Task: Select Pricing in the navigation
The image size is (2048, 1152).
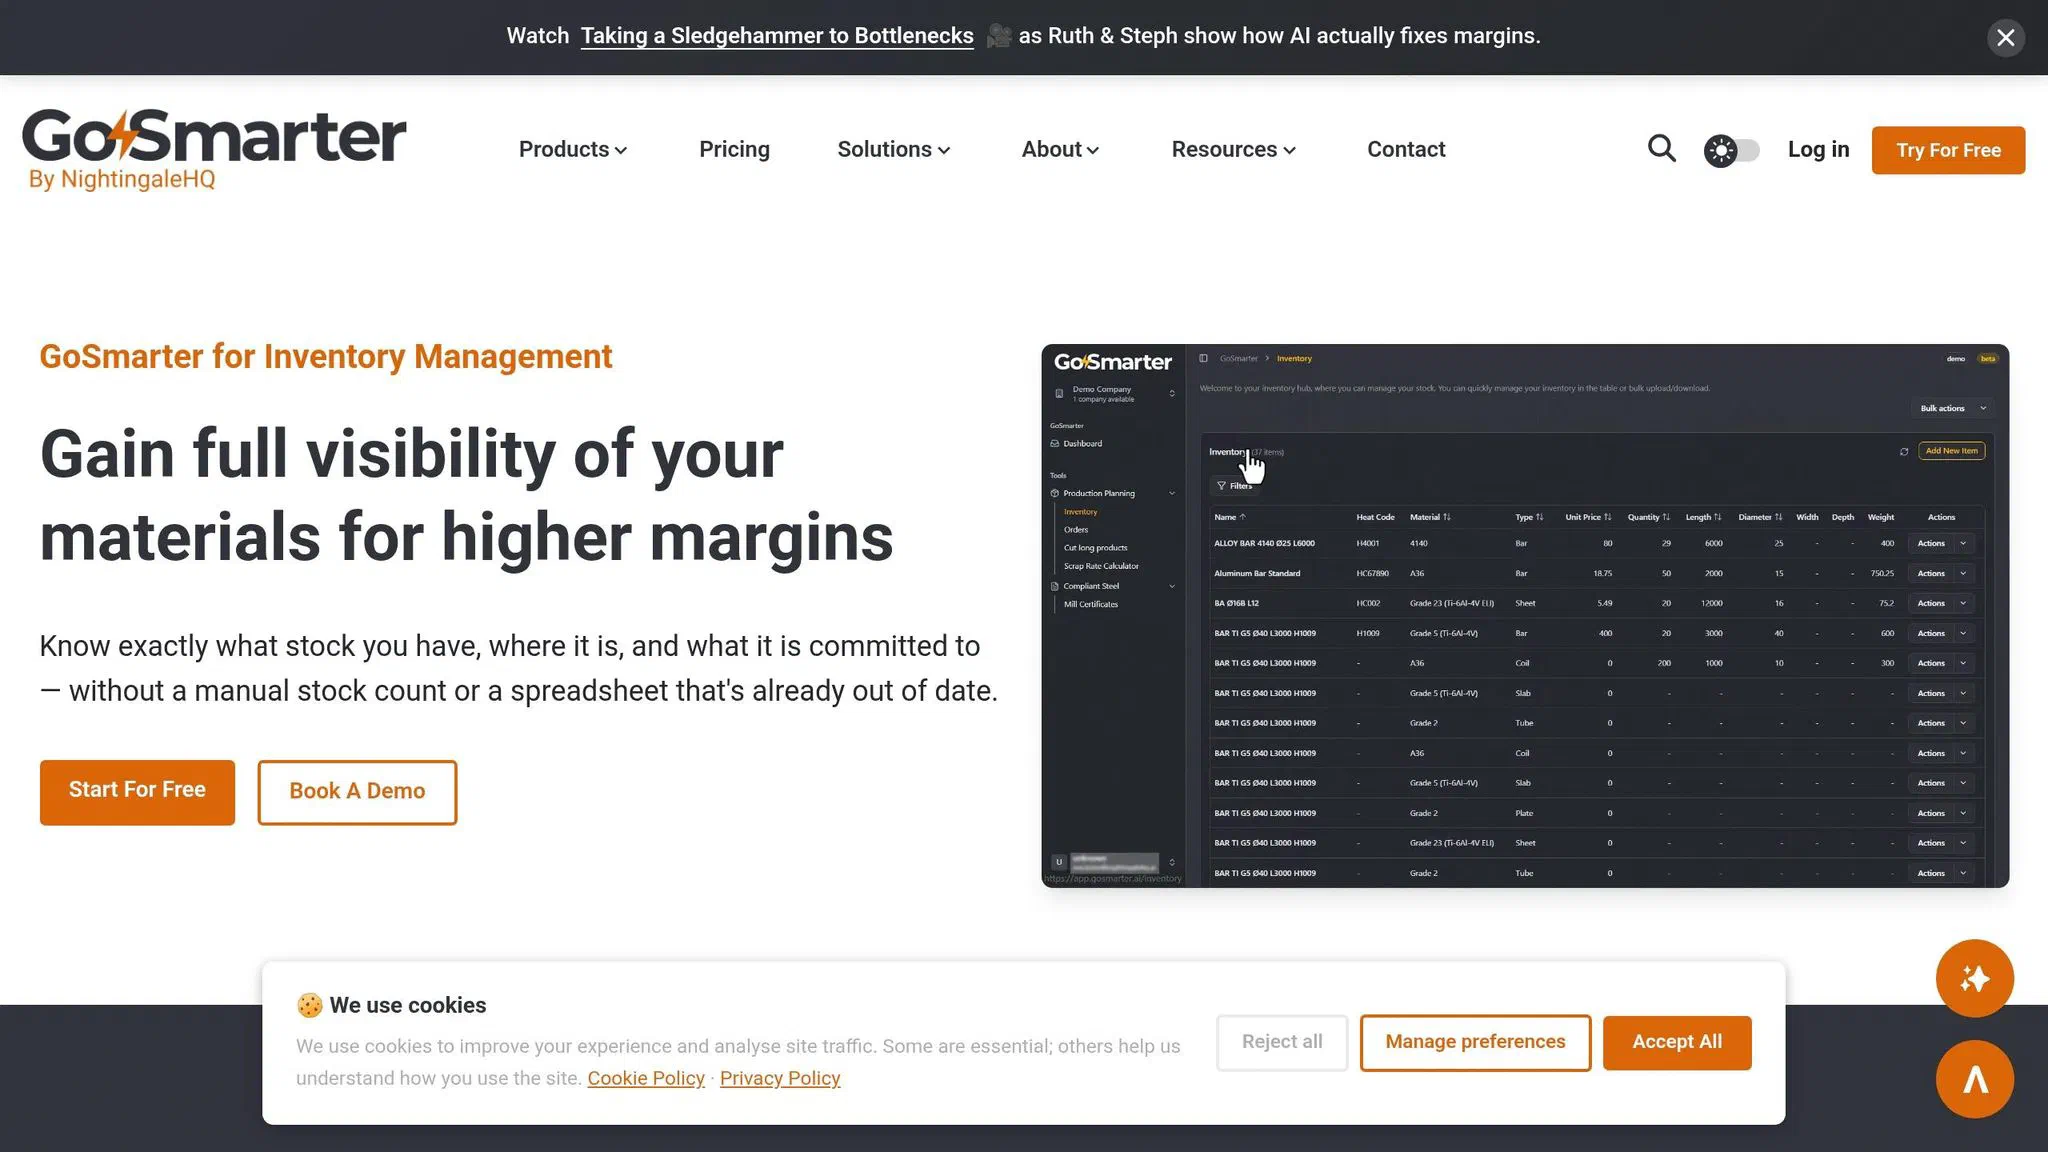Action: 734,149
